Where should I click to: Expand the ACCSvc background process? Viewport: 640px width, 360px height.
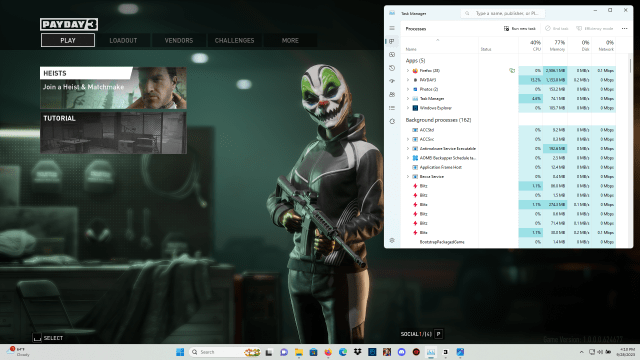coord(407,139)
